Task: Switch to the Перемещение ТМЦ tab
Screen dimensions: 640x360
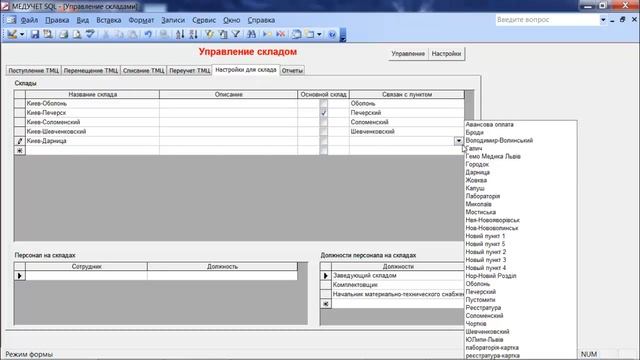Action: [x=91, y=71]
